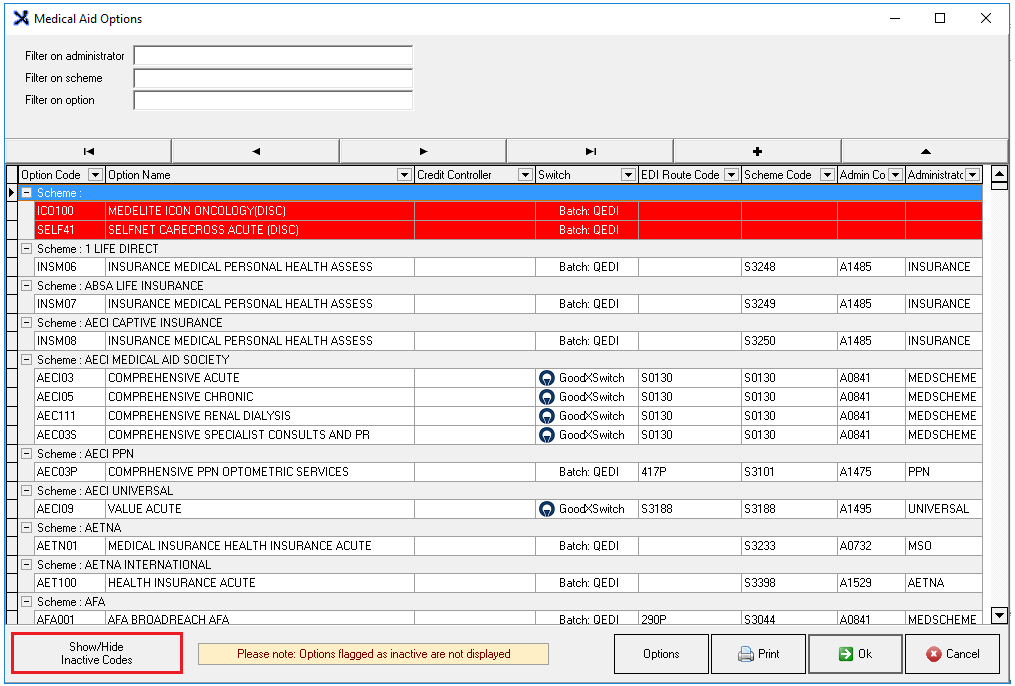Click the Print button

click(x=758, y=654)
